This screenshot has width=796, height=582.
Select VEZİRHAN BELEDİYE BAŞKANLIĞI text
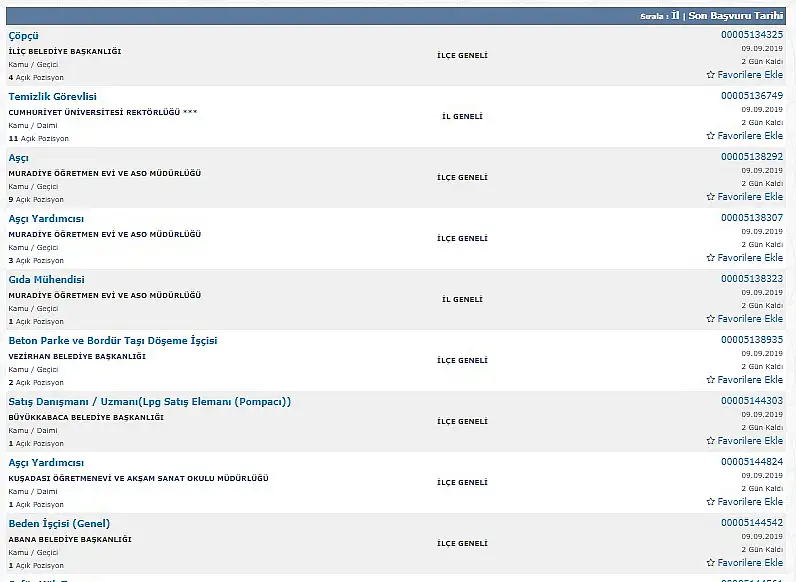77,356
